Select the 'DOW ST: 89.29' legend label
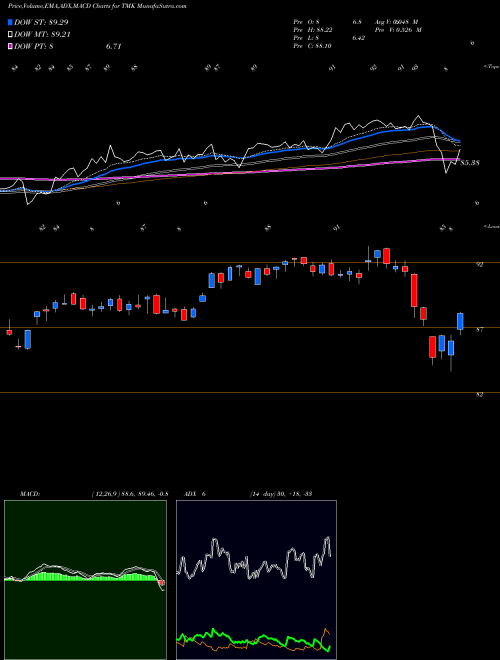500x660 pixels. (41, 22)
